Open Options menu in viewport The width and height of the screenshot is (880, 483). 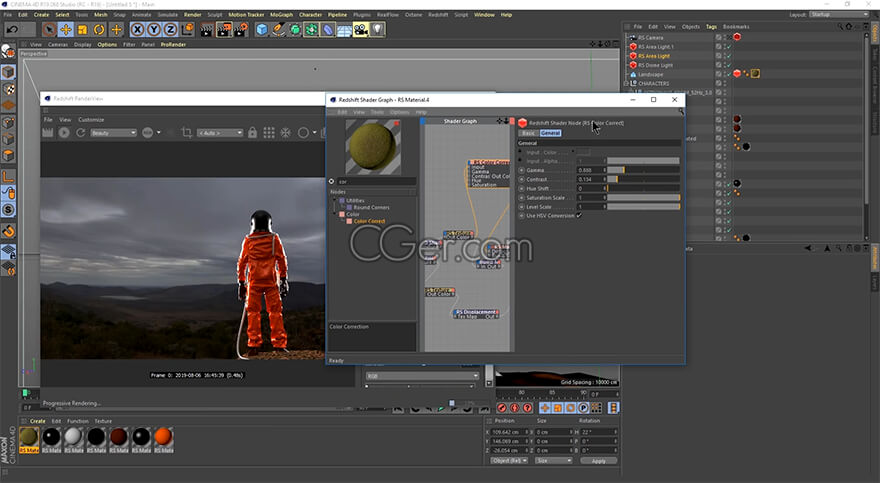click(x=107, y=44)
